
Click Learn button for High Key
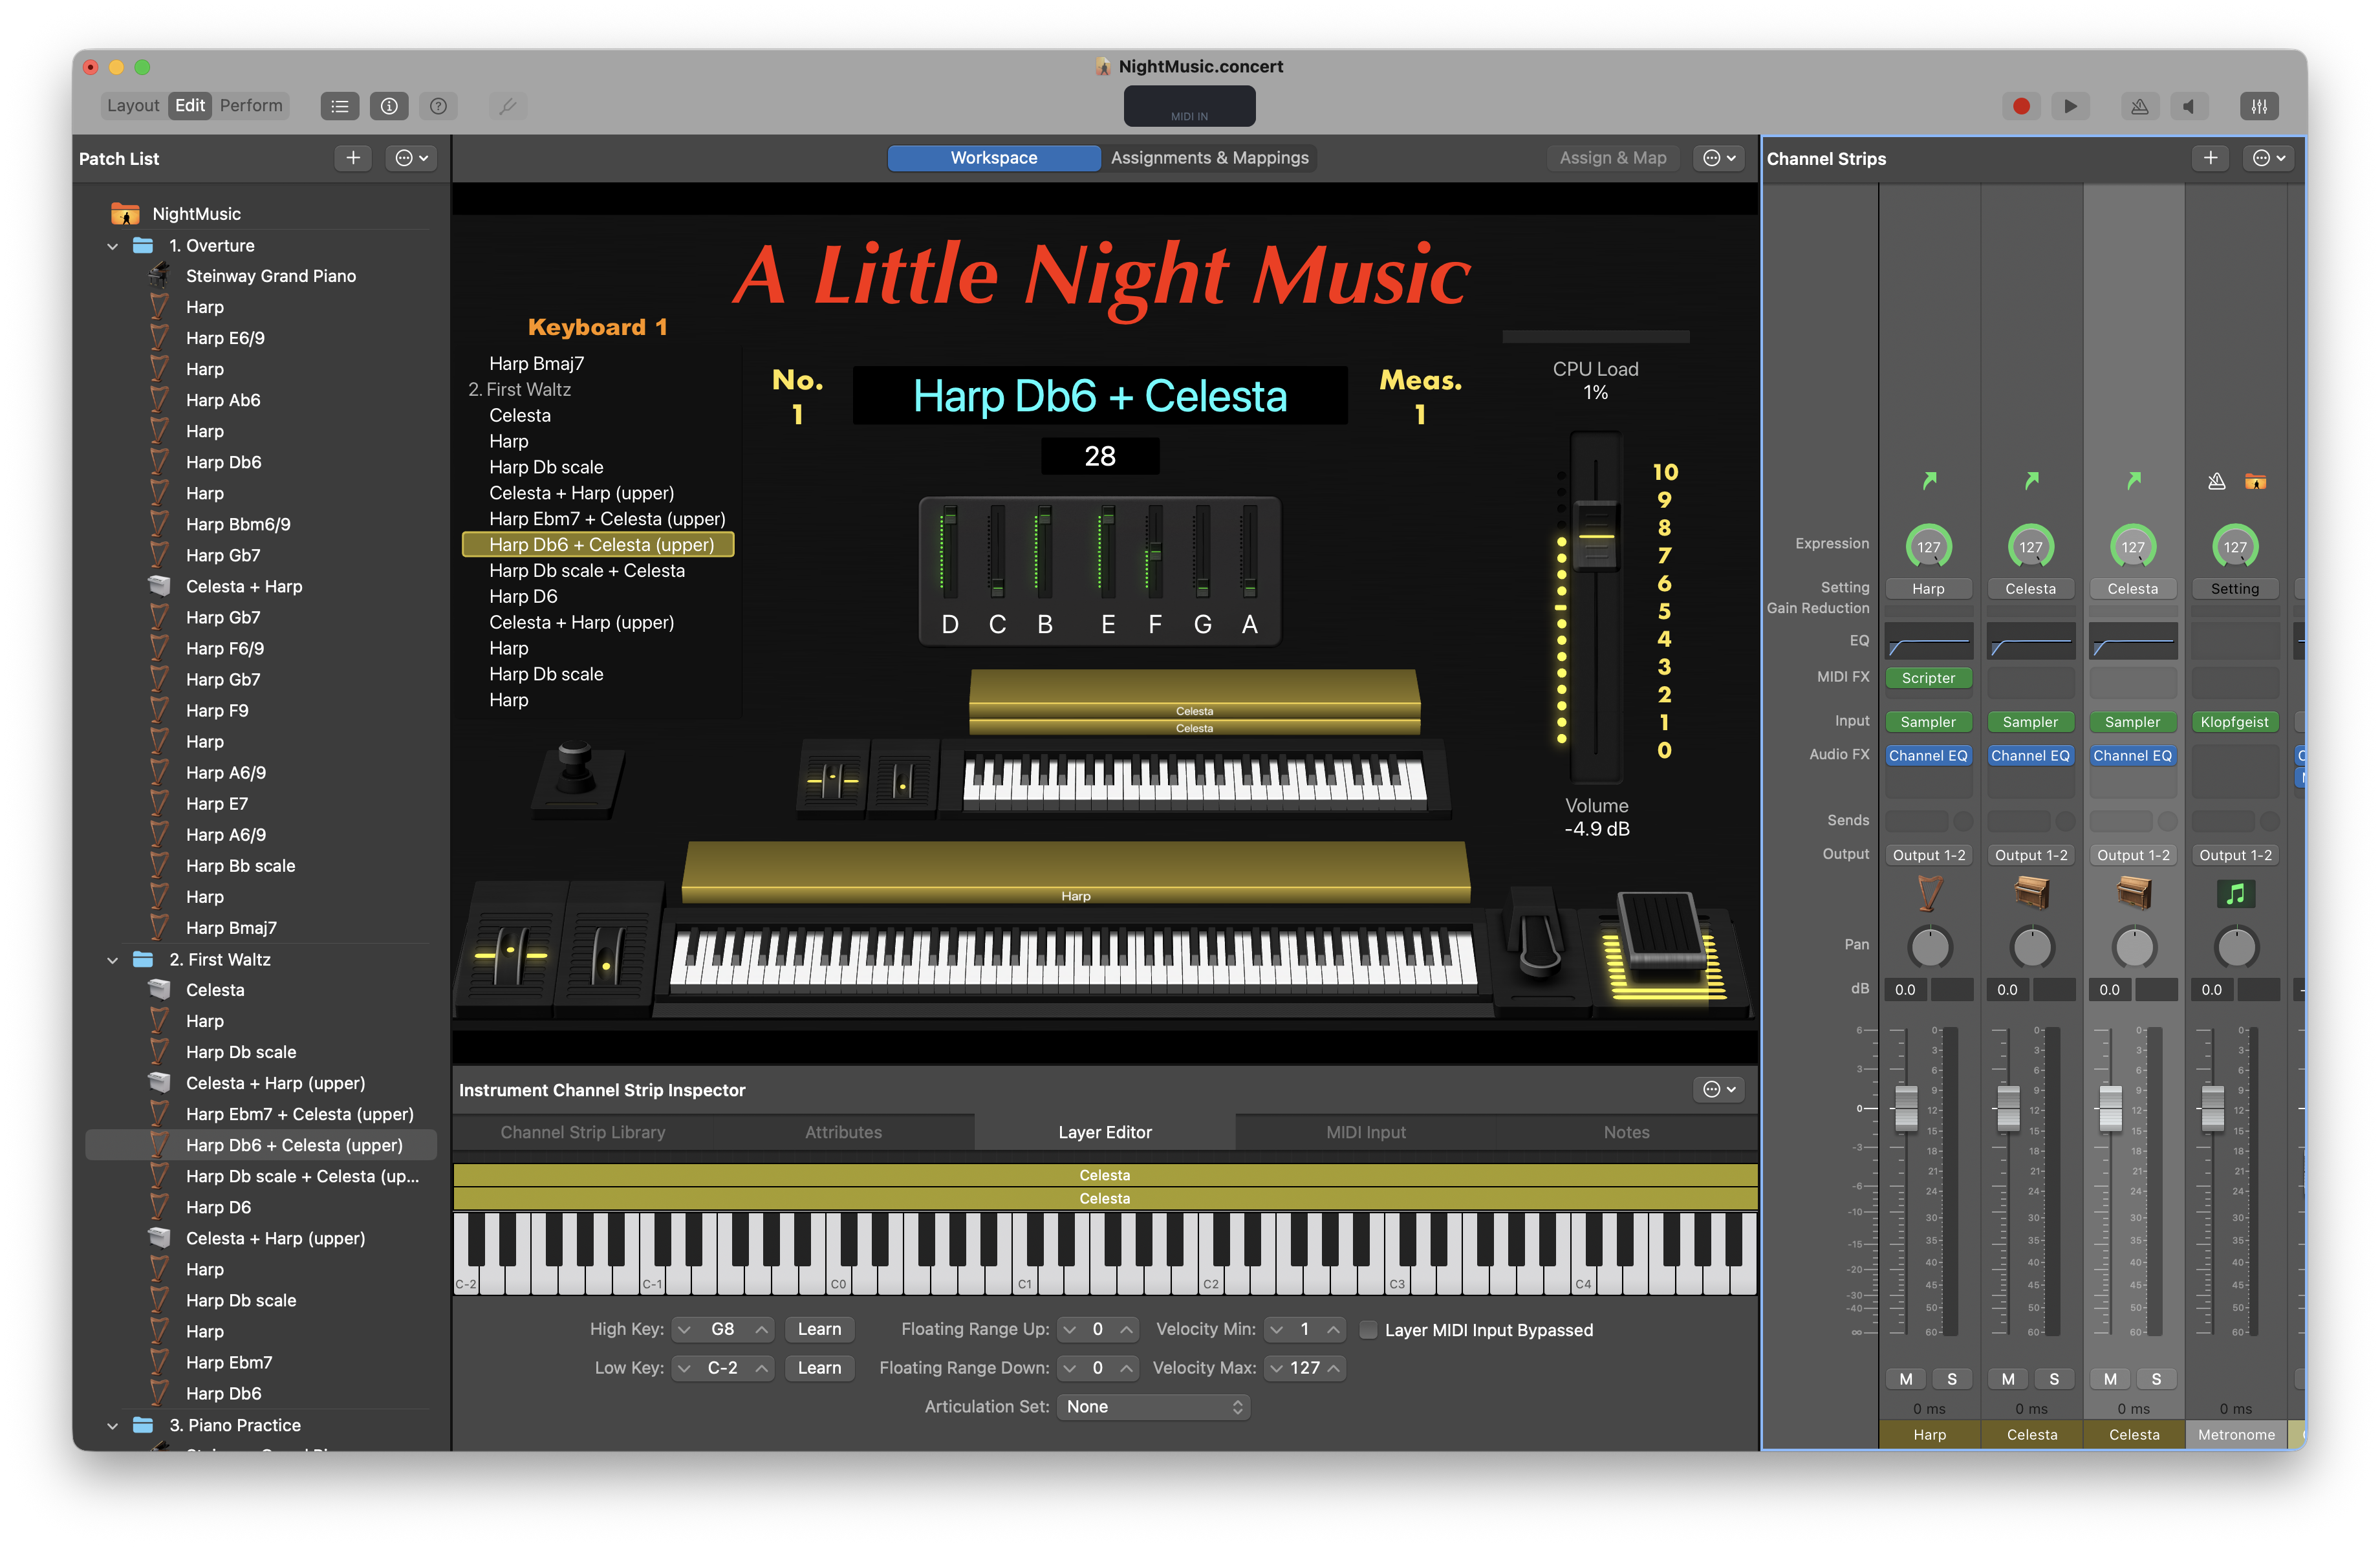[x=819, y=1329]
